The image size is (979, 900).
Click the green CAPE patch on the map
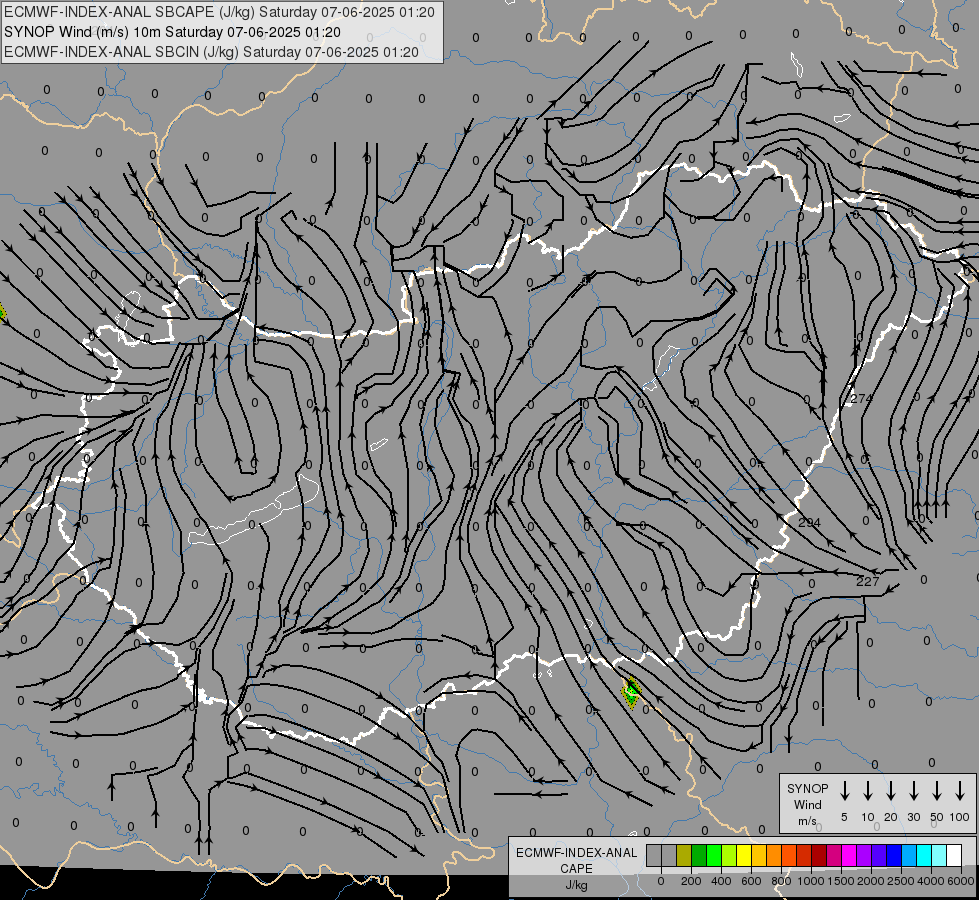point(631,693)
